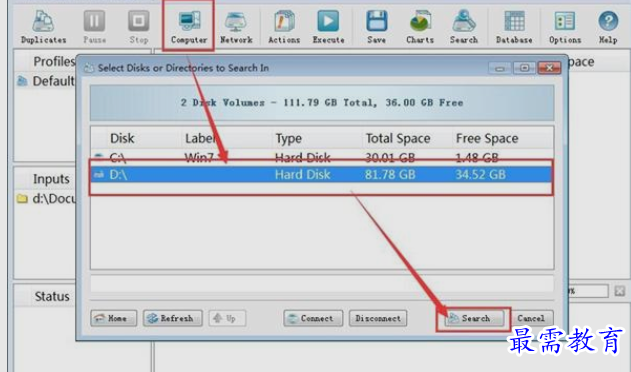This screenshot has width=631, height=372.
Task: Click the 34.52 GB free space cell
Action: pyautogui.click(x=480, y=175)
